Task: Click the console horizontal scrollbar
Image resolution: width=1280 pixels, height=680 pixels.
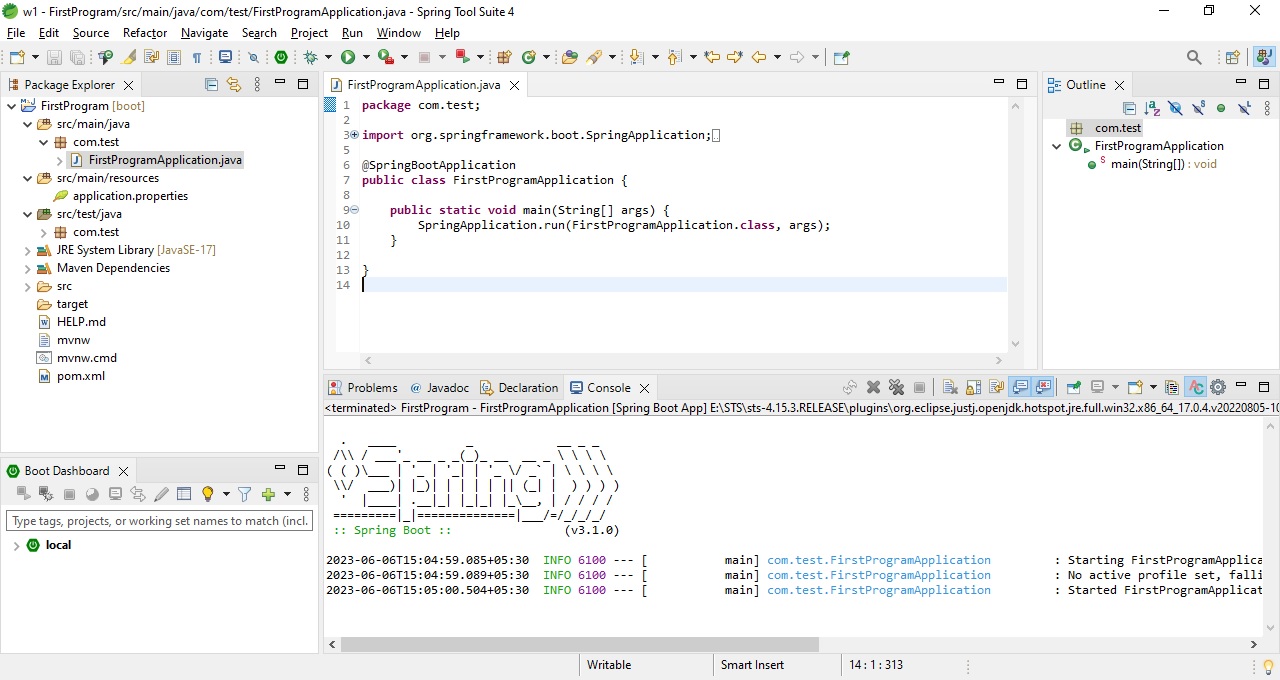Action: click(x=580, y=645)
